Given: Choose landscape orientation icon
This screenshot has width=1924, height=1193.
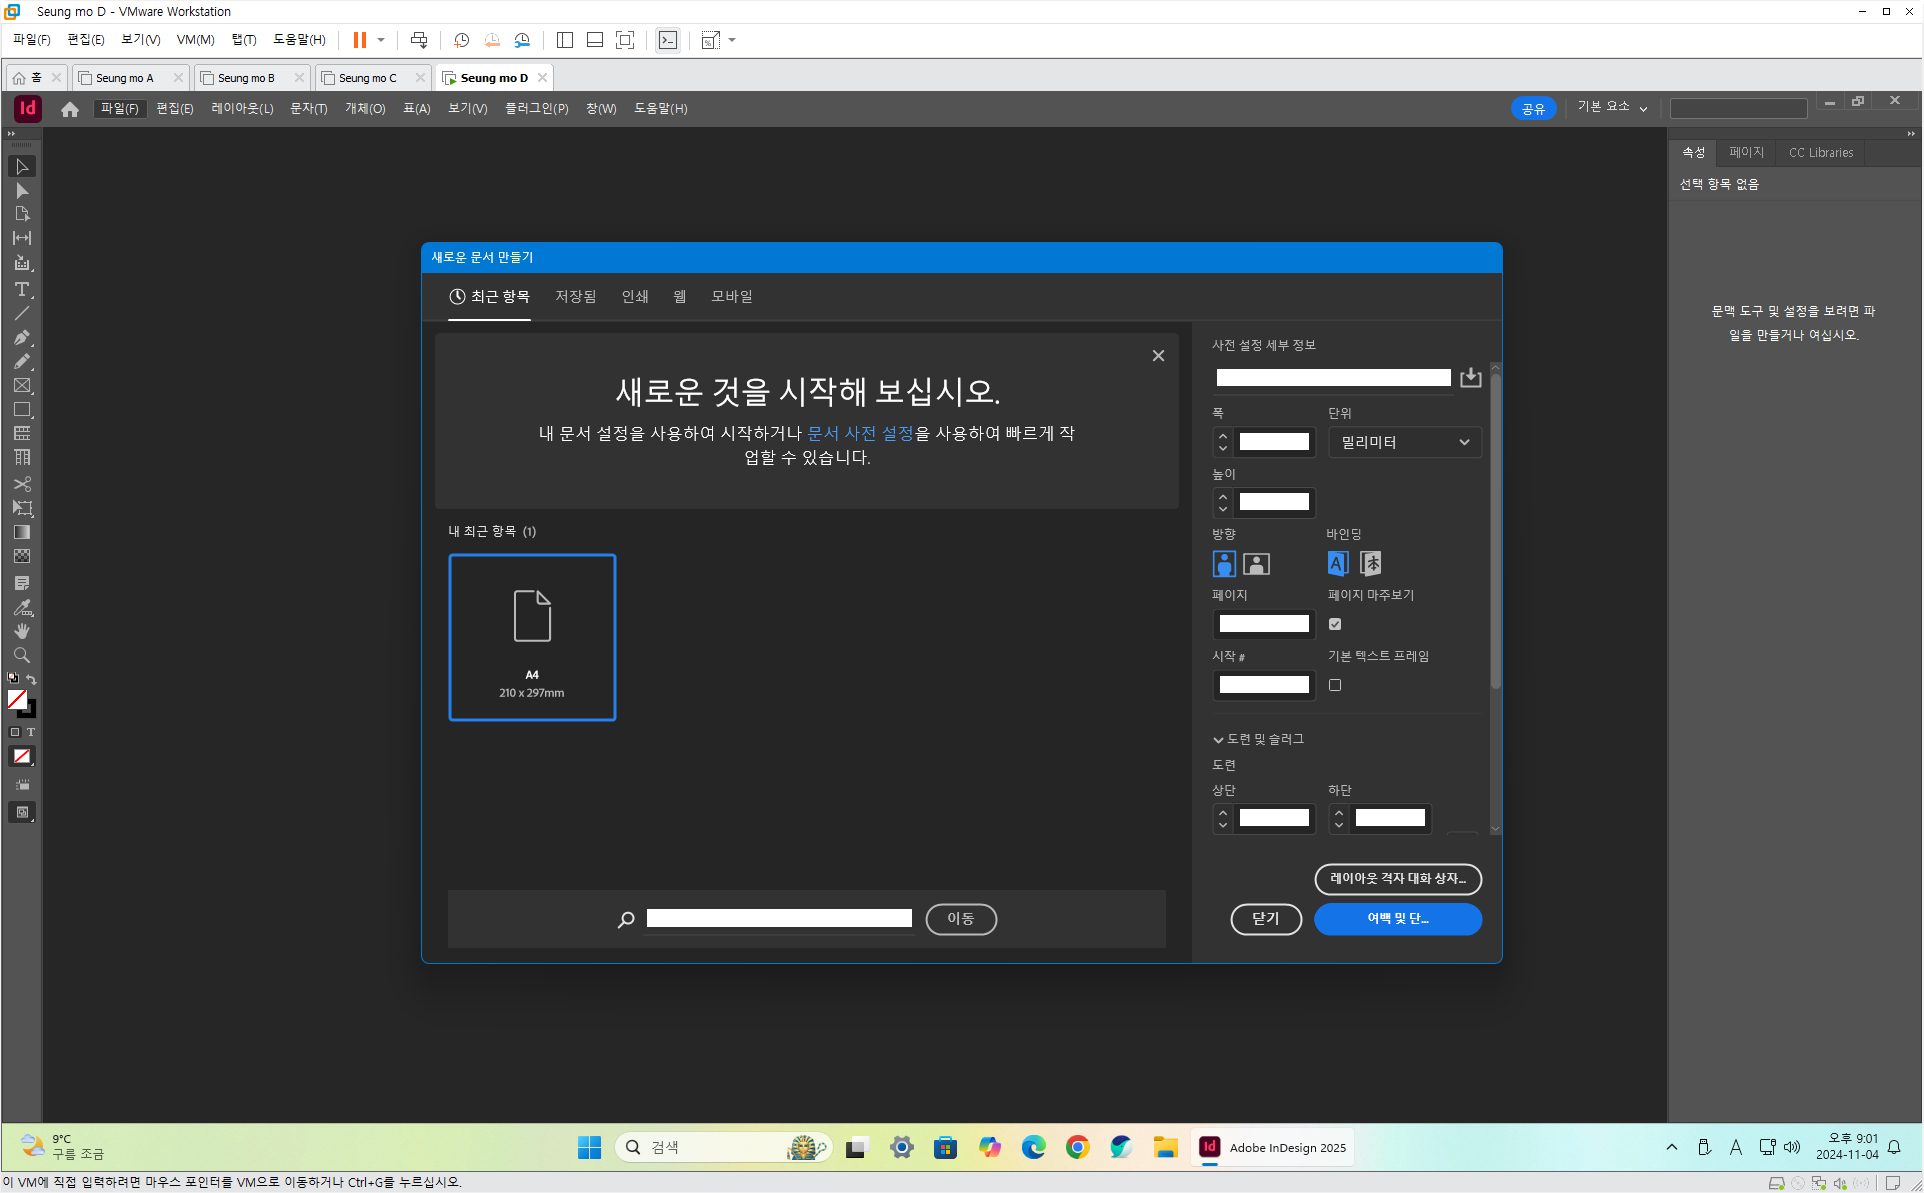Looking at the screenshot, I should pos(1256,564).
